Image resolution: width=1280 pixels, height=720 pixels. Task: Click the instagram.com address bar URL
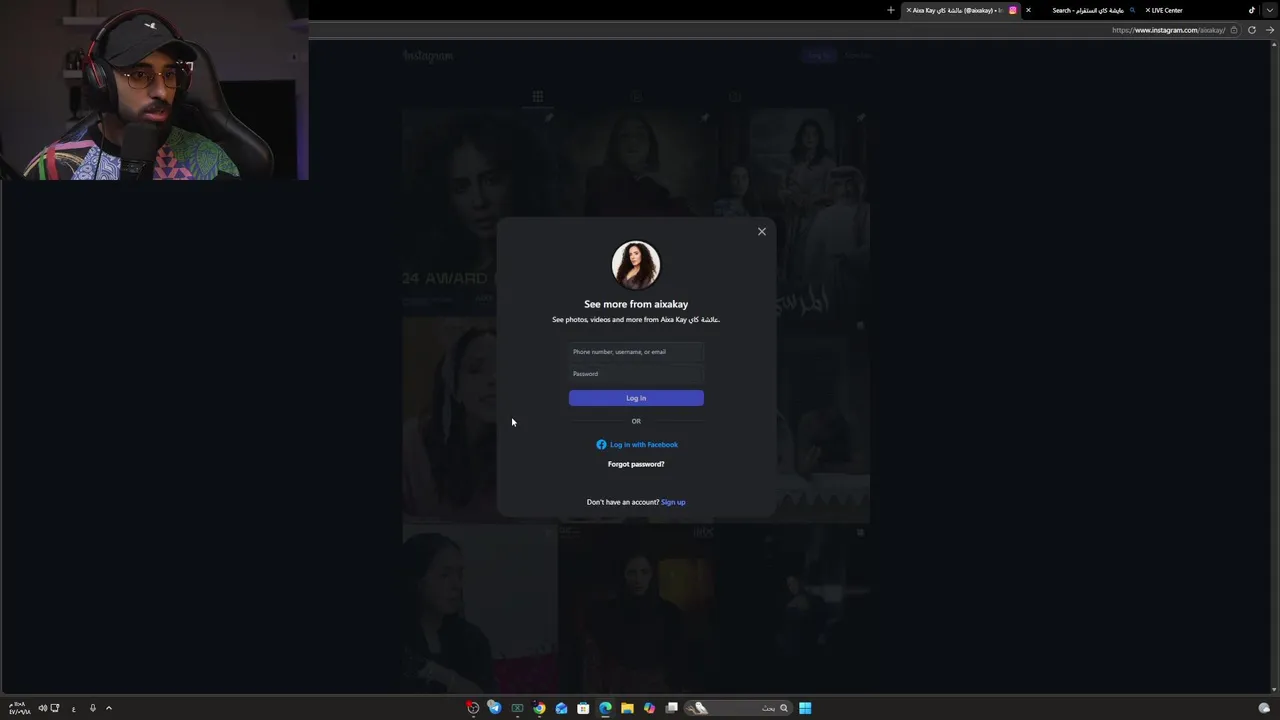coord(1168,30)
